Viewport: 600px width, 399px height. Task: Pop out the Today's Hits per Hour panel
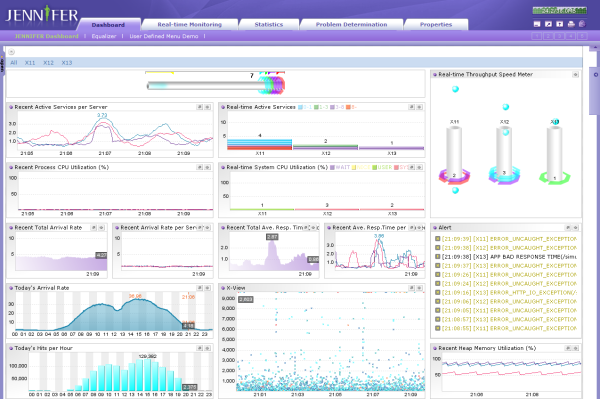pos(200,348)
